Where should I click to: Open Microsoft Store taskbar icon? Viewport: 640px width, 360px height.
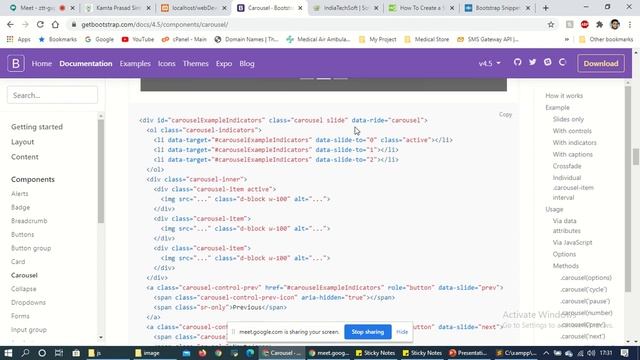tap(76, 353)
